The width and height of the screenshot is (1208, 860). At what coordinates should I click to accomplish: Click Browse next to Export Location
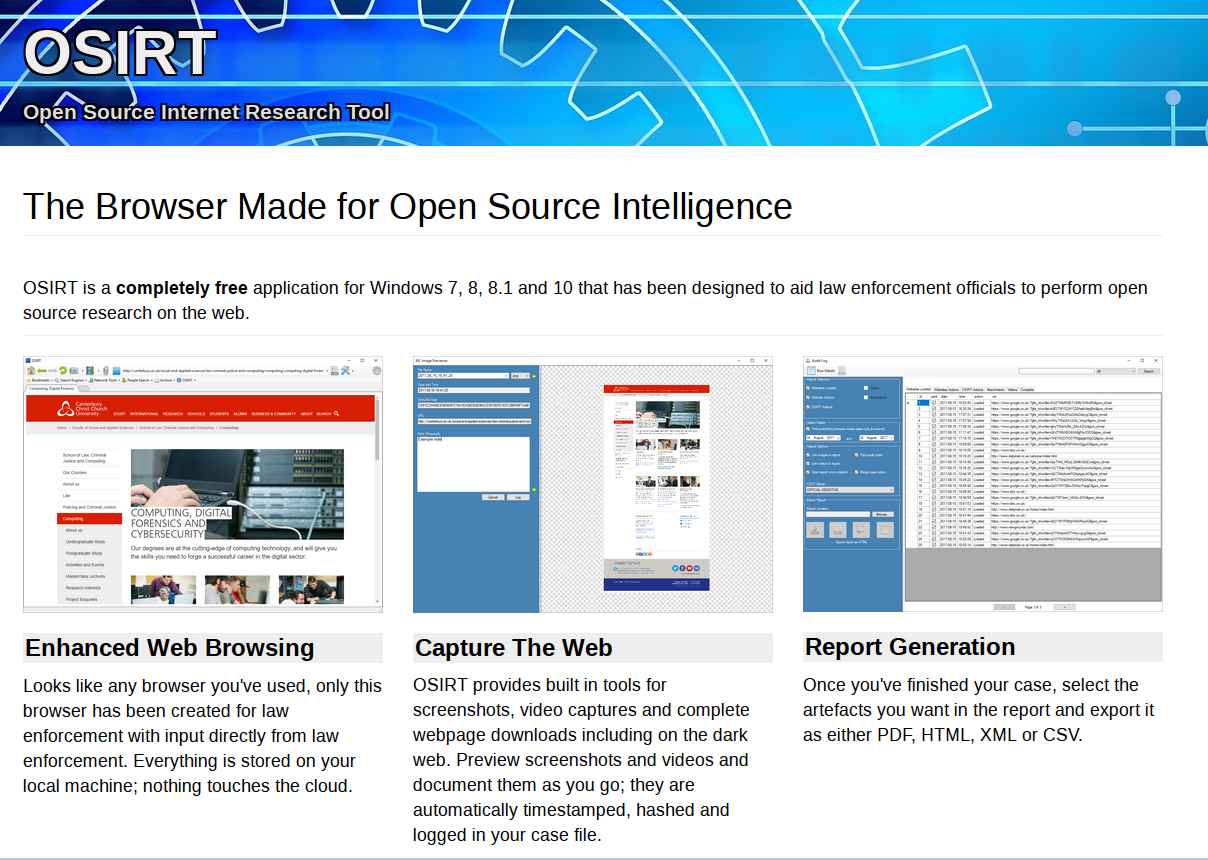(881, 514)
